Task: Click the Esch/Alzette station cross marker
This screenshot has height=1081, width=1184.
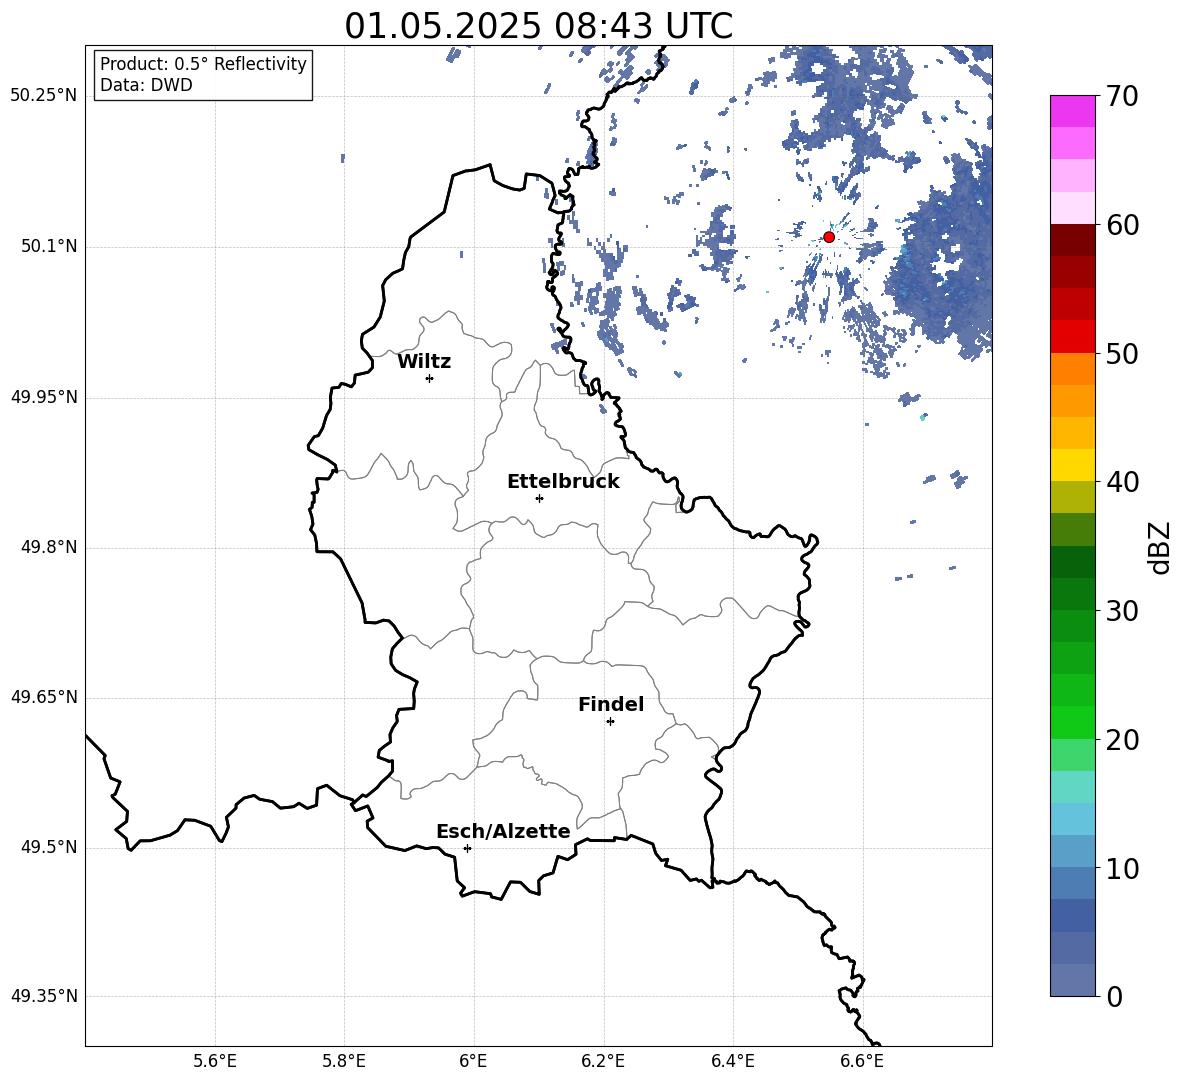Action: (x=467, y=848)
